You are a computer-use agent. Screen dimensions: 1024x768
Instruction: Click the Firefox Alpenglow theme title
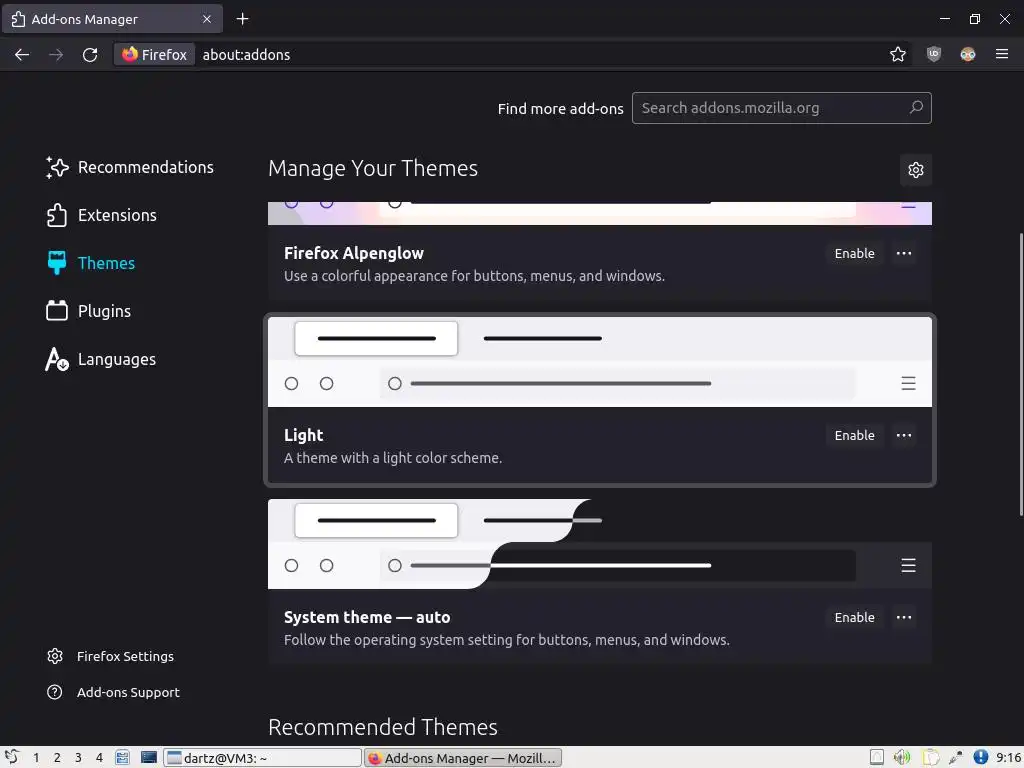pyautogui.click(x=354, y=253)
